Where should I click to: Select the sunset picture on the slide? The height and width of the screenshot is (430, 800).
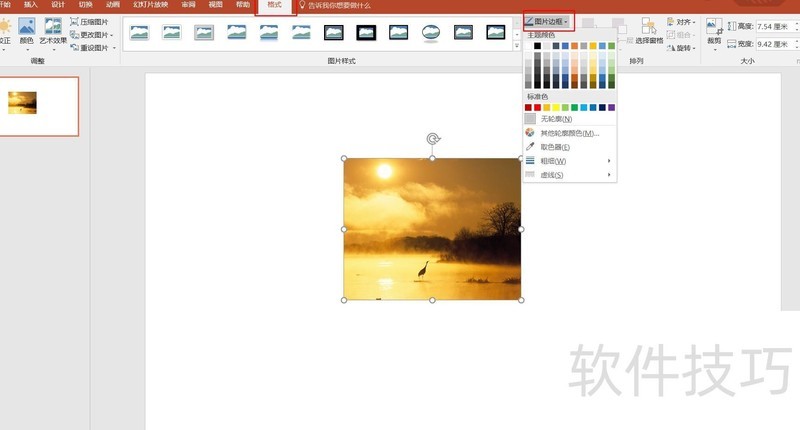coord(432,229)
